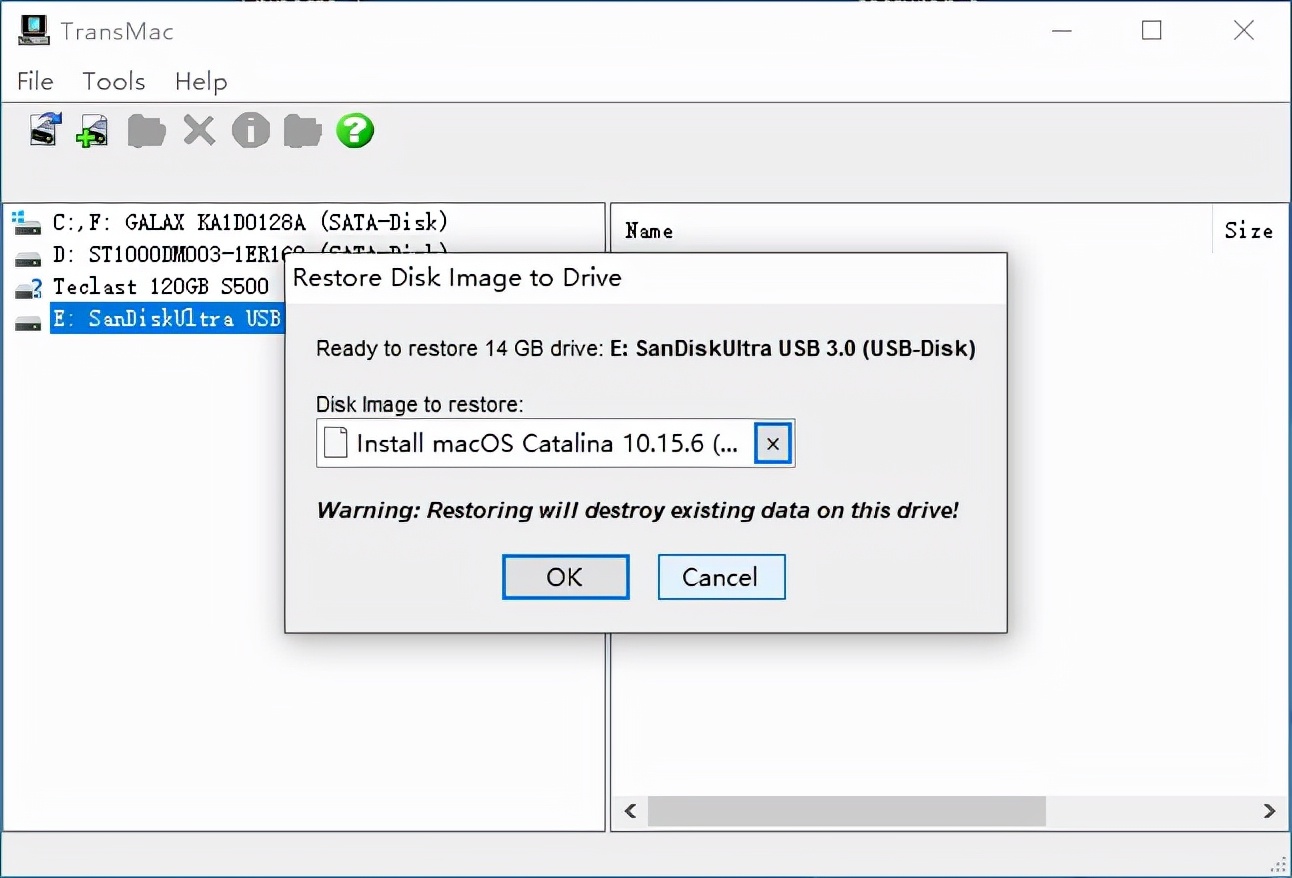
Task: Click the document icon beside the image filename
Action: tap(335, 442)
